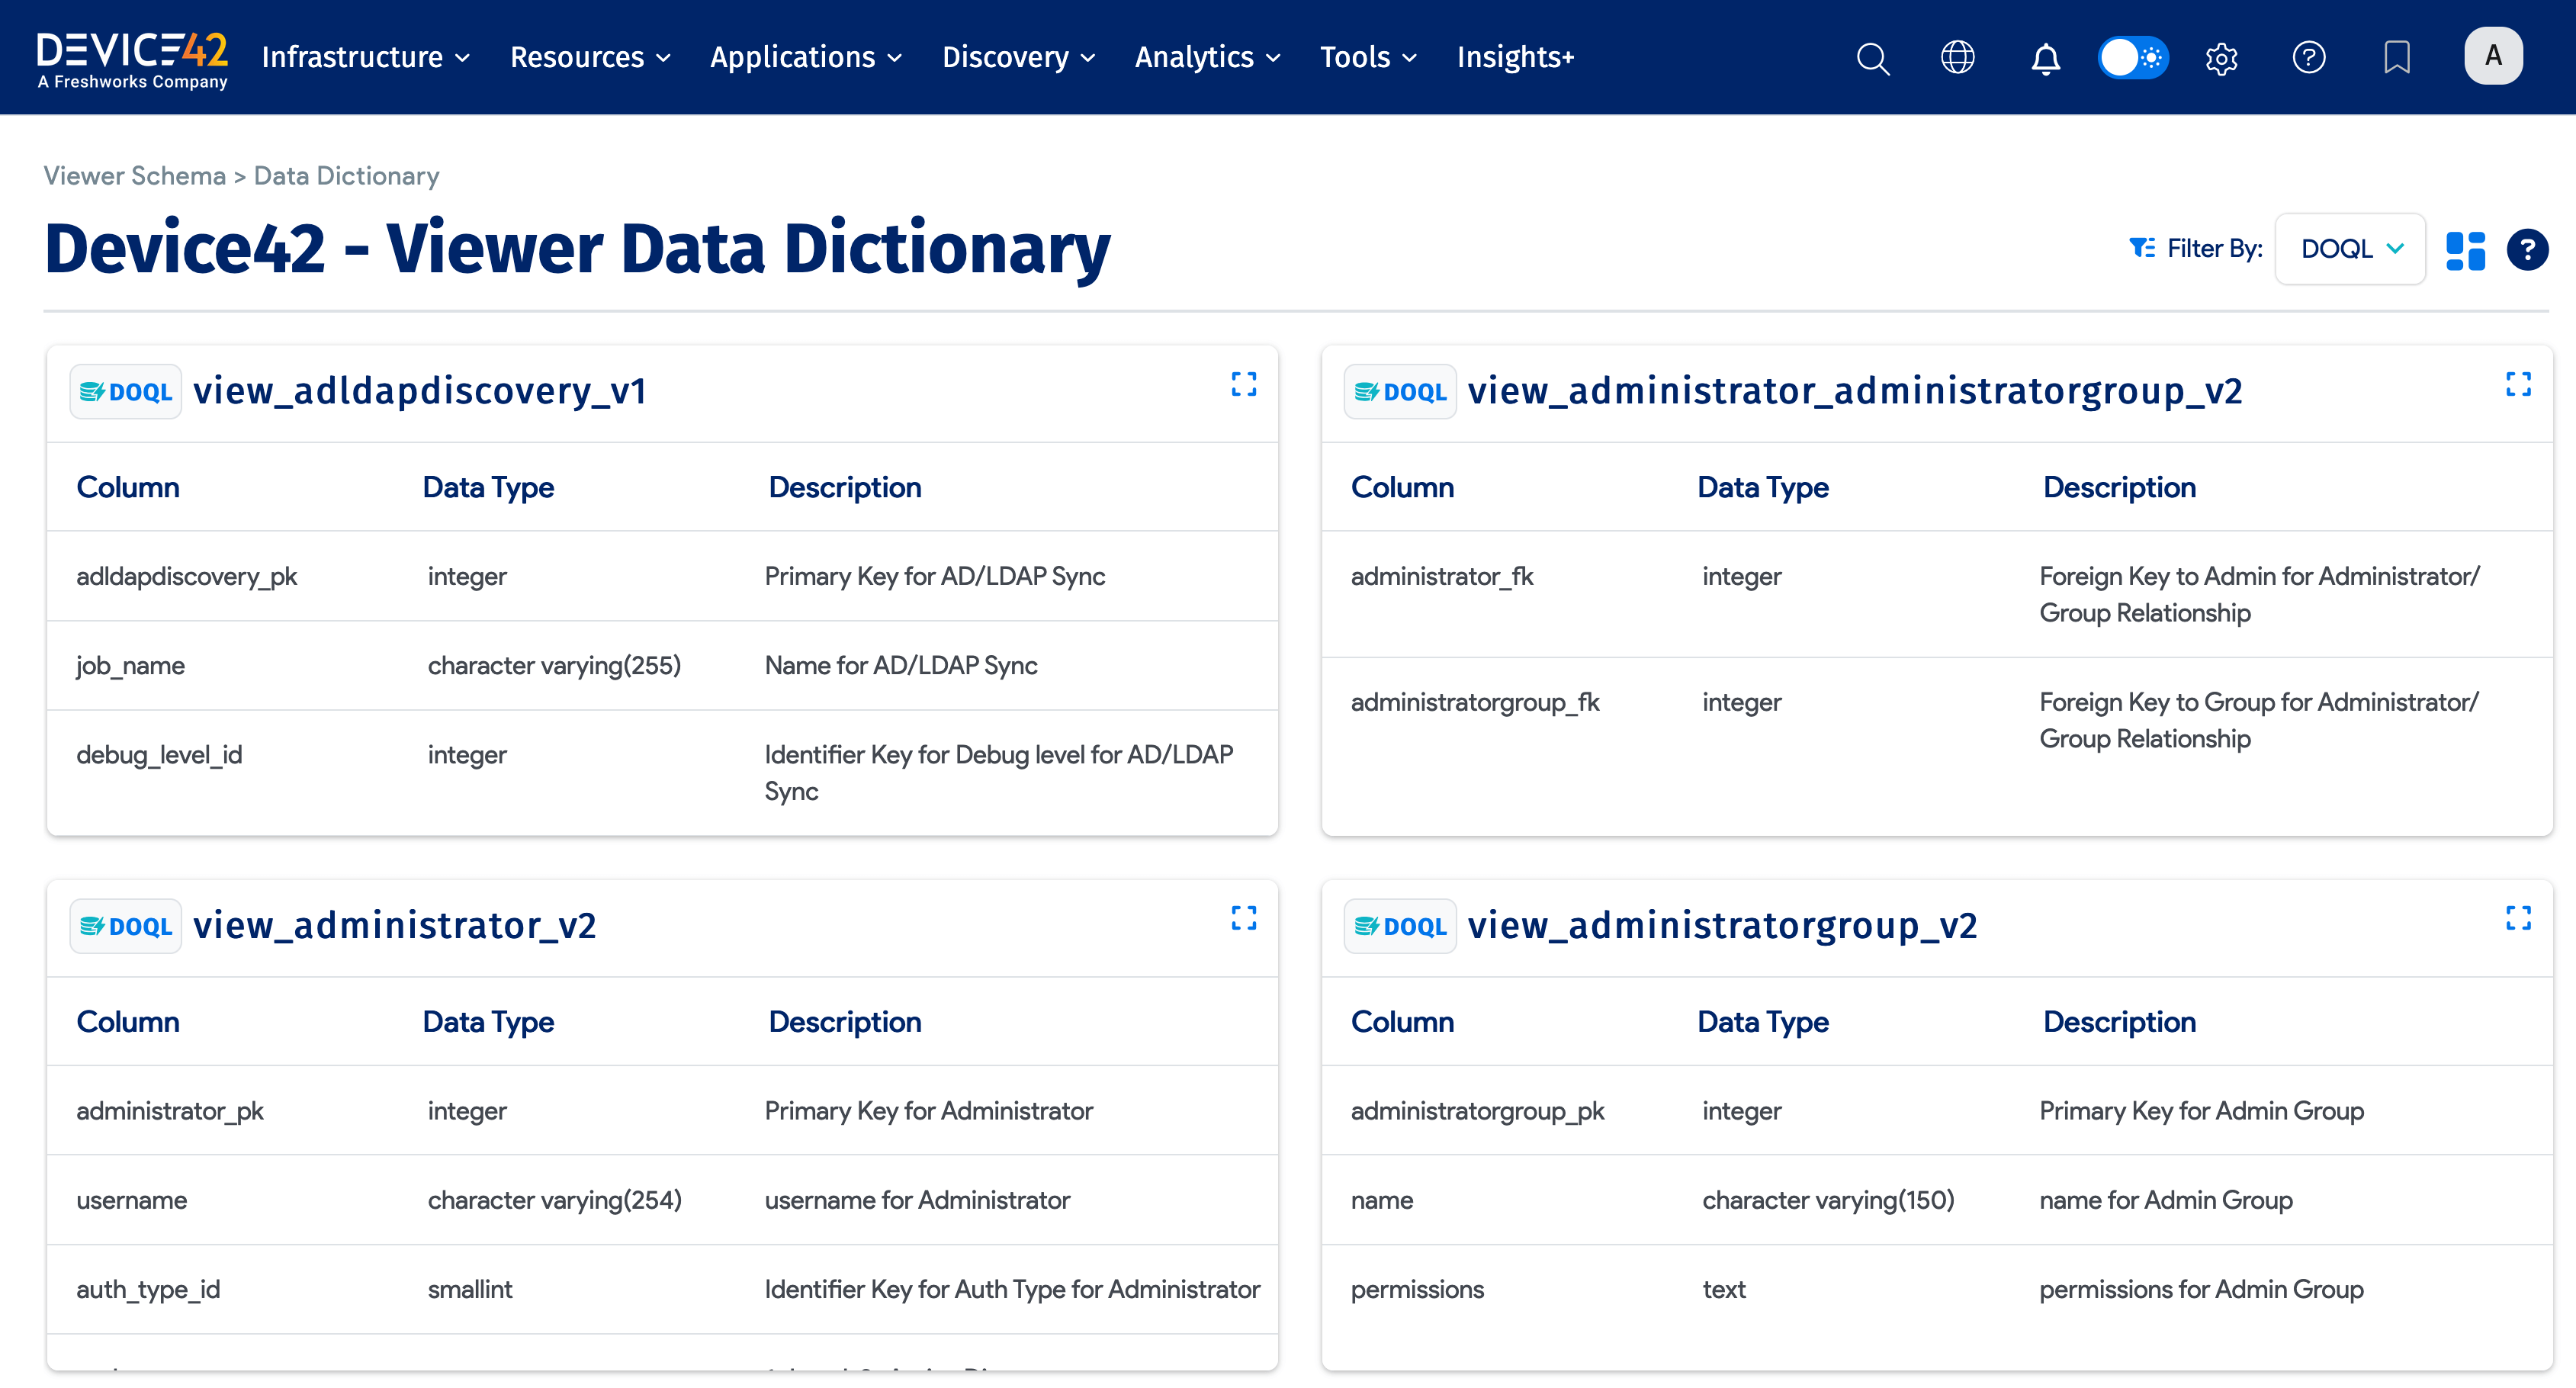The image size is (2576, 1388).
Task: Expand view_administratorgroup_v2 card to fullscreen
Action: pyautogui.click(x=2518, y=918)
